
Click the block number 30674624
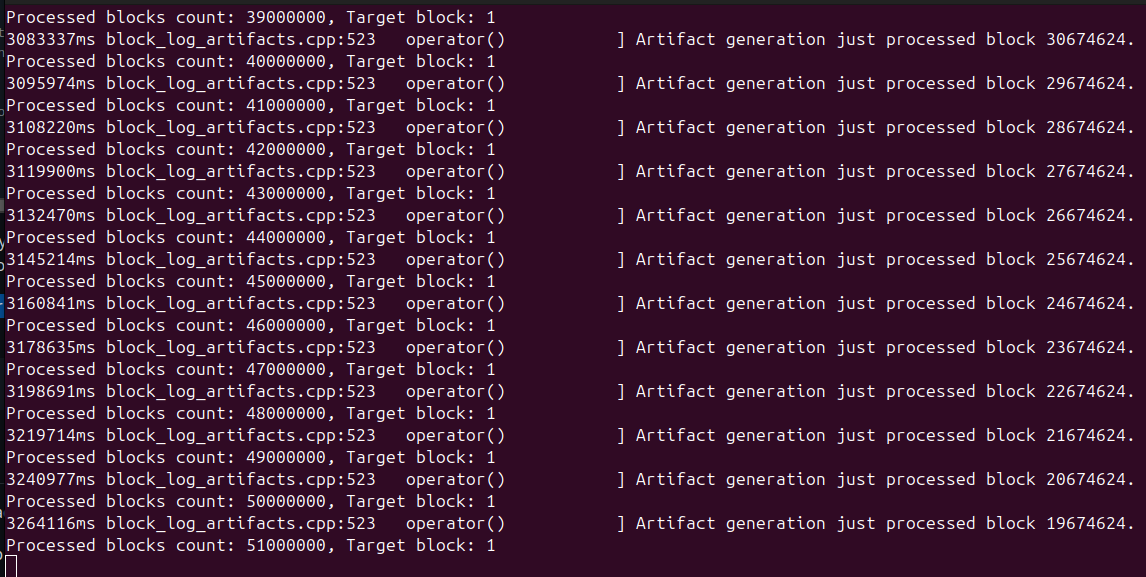tap(1085, 39)
